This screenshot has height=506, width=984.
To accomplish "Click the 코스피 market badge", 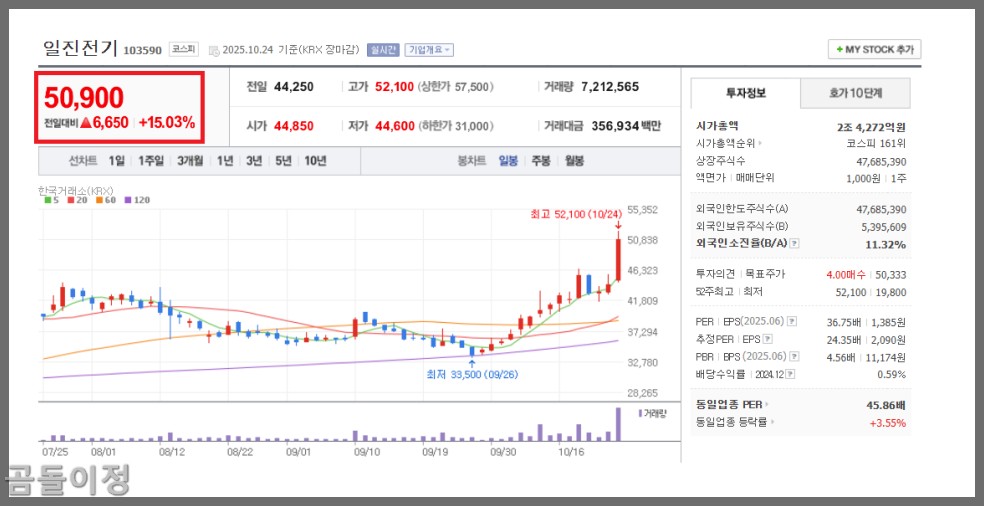I will (184, 50).
